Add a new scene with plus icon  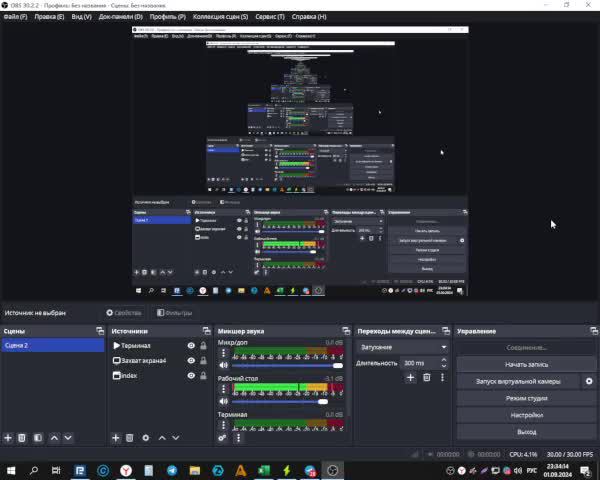[8, 438]
